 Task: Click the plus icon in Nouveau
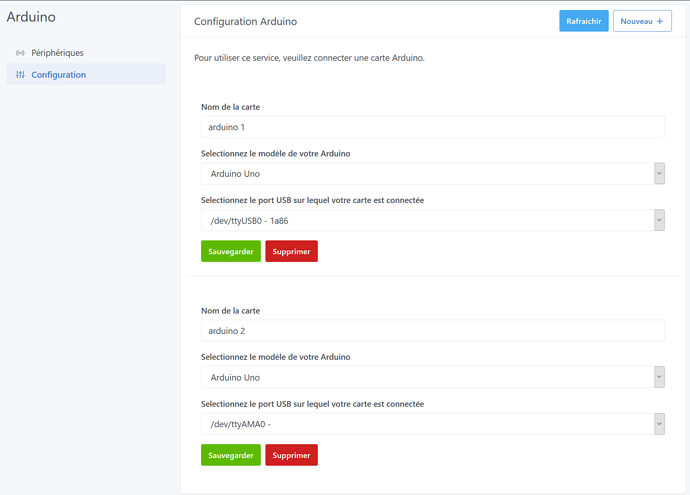coord(659,21)
